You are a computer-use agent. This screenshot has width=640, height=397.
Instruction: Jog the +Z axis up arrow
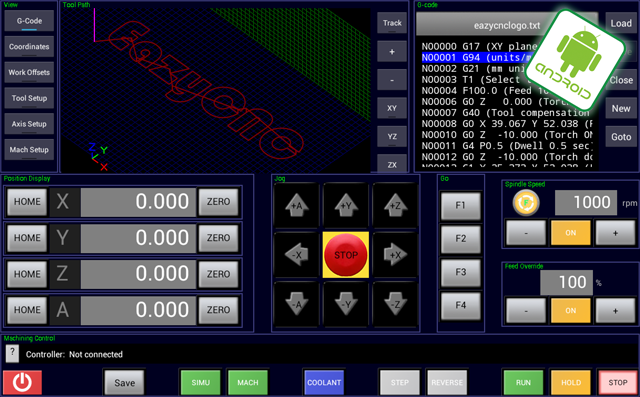pyautogui.click(x=395, y=206)
